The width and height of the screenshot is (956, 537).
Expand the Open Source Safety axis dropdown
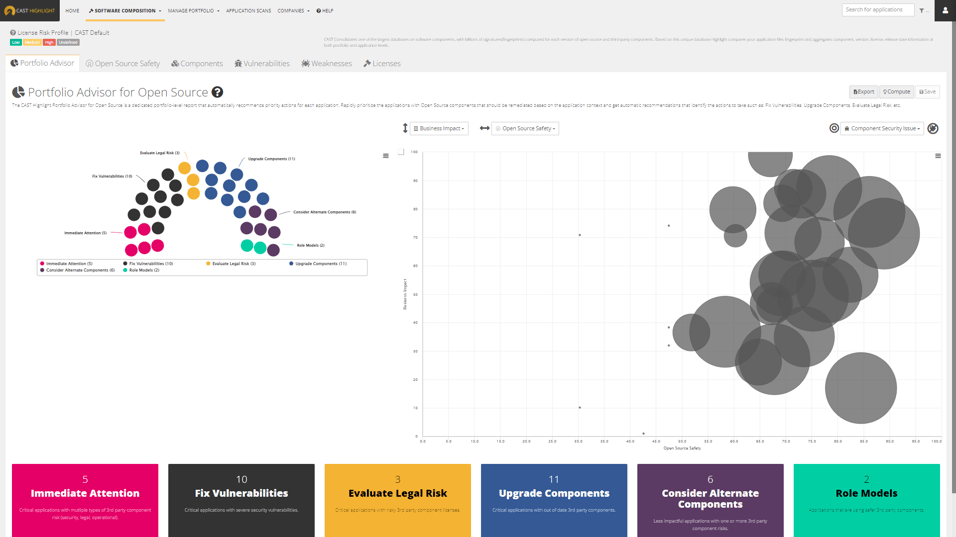525,129
